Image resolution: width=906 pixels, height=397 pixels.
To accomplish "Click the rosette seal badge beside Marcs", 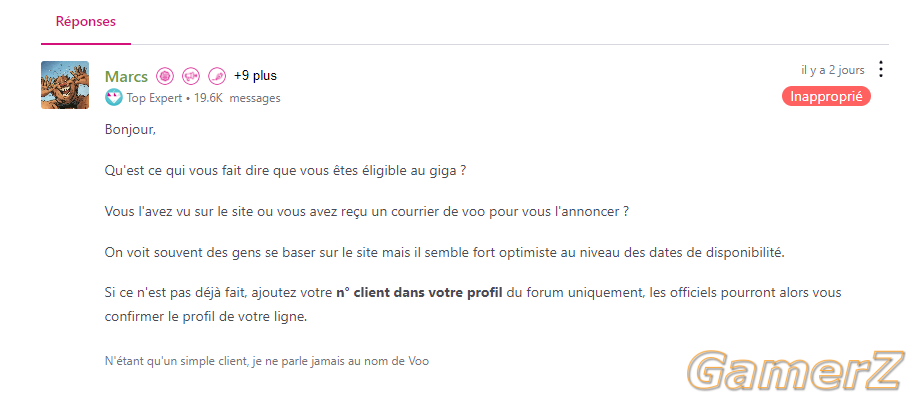I will pyautogui.click(x=165, y=76).
